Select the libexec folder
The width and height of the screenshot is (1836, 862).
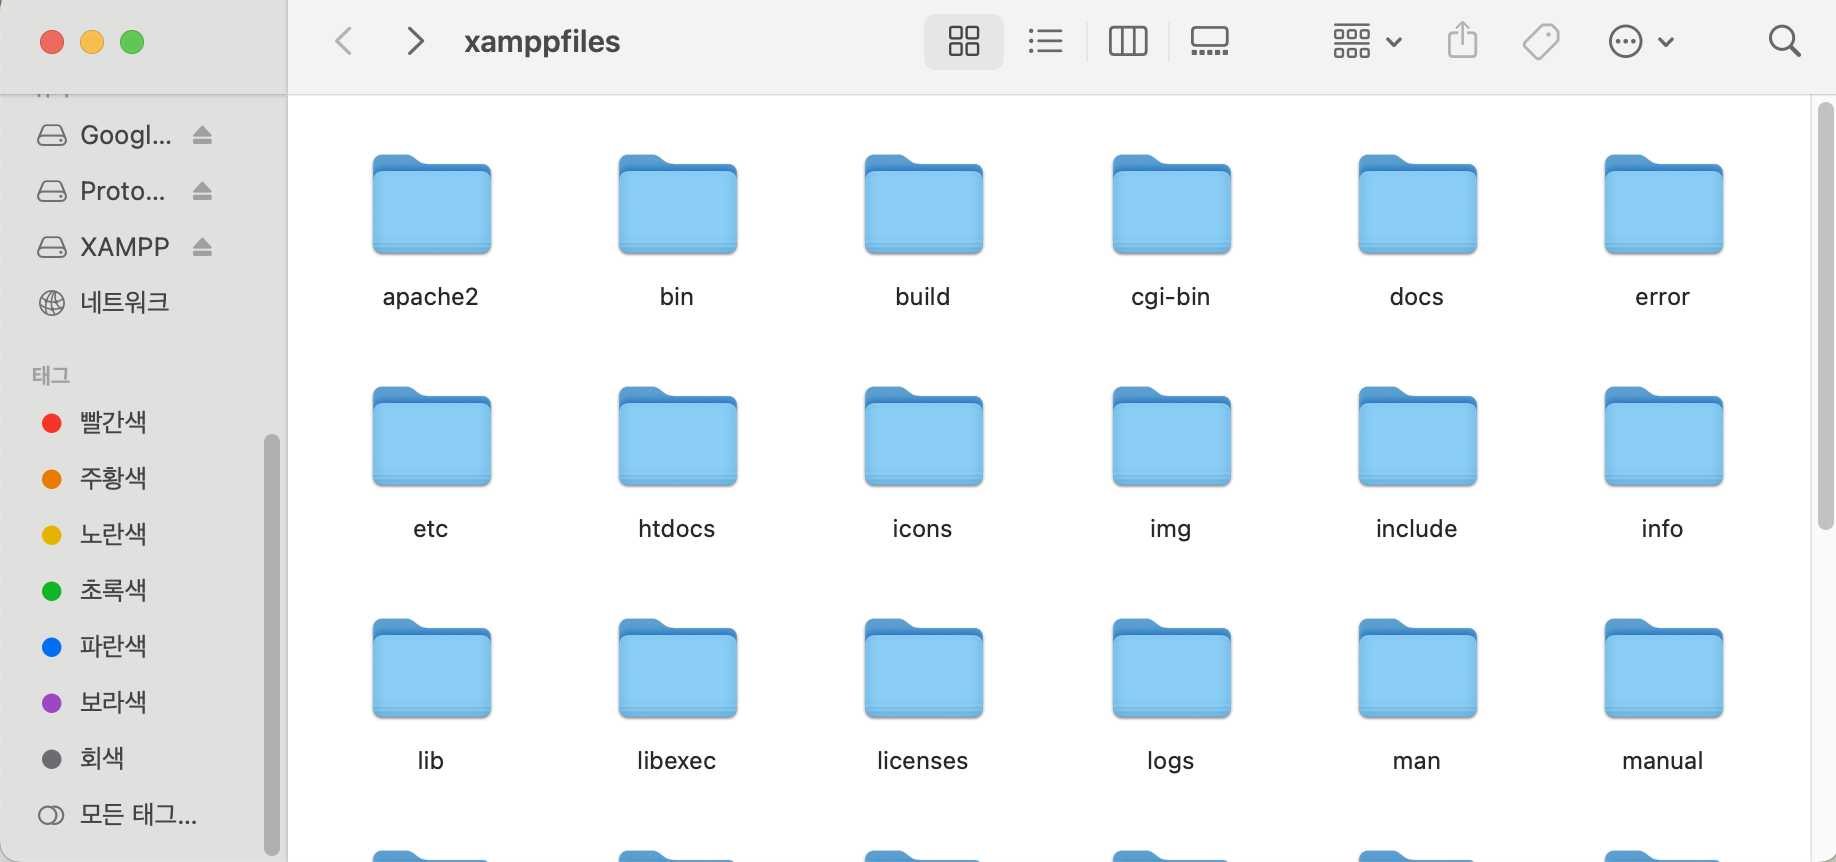(677, 669)
